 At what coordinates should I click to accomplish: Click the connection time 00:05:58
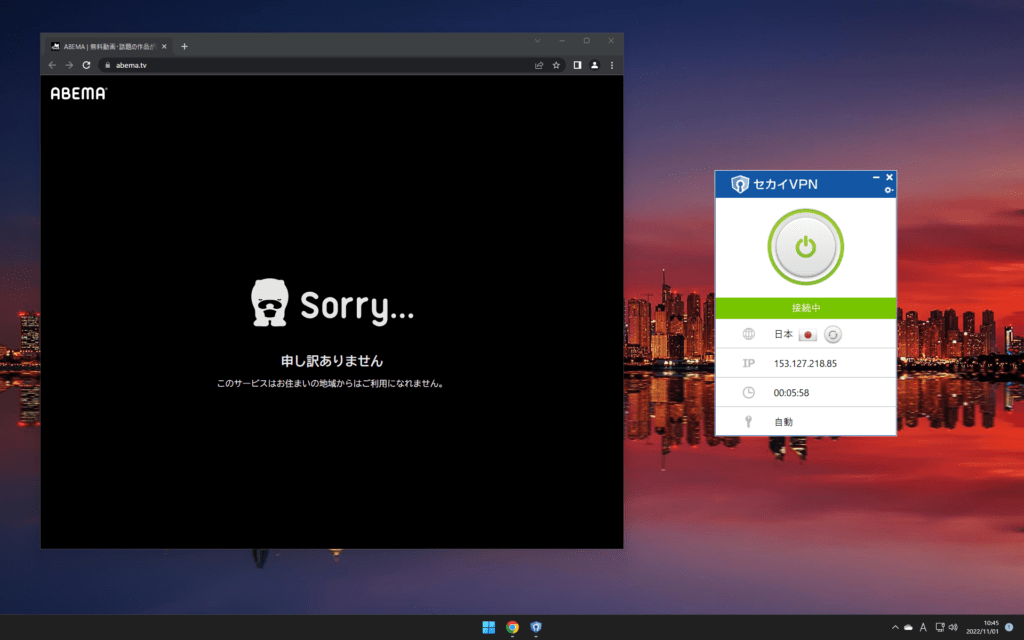coord(791,393)
